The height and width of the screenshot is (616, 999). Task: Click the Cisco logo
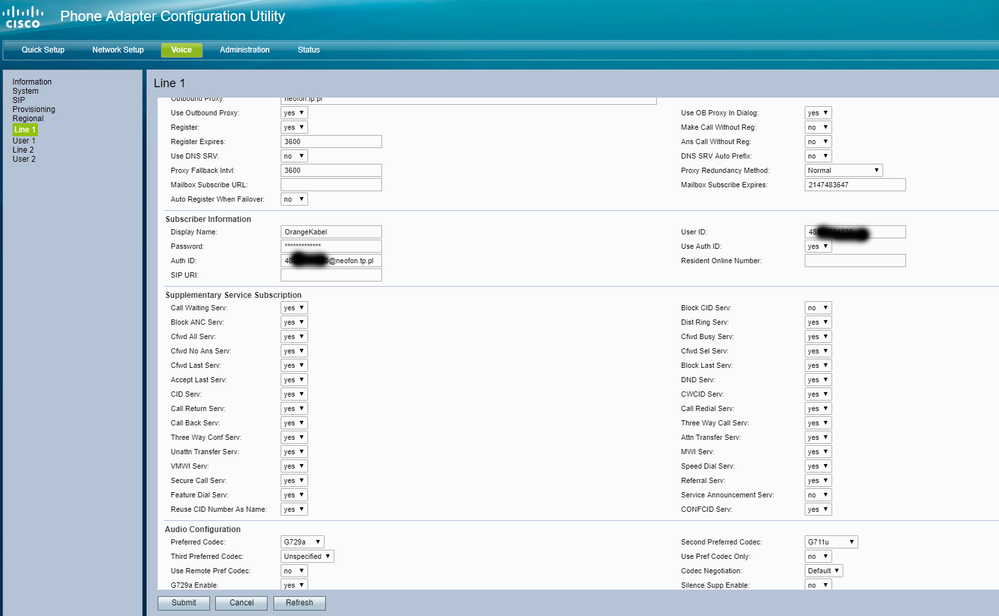[x=22, y=17]
